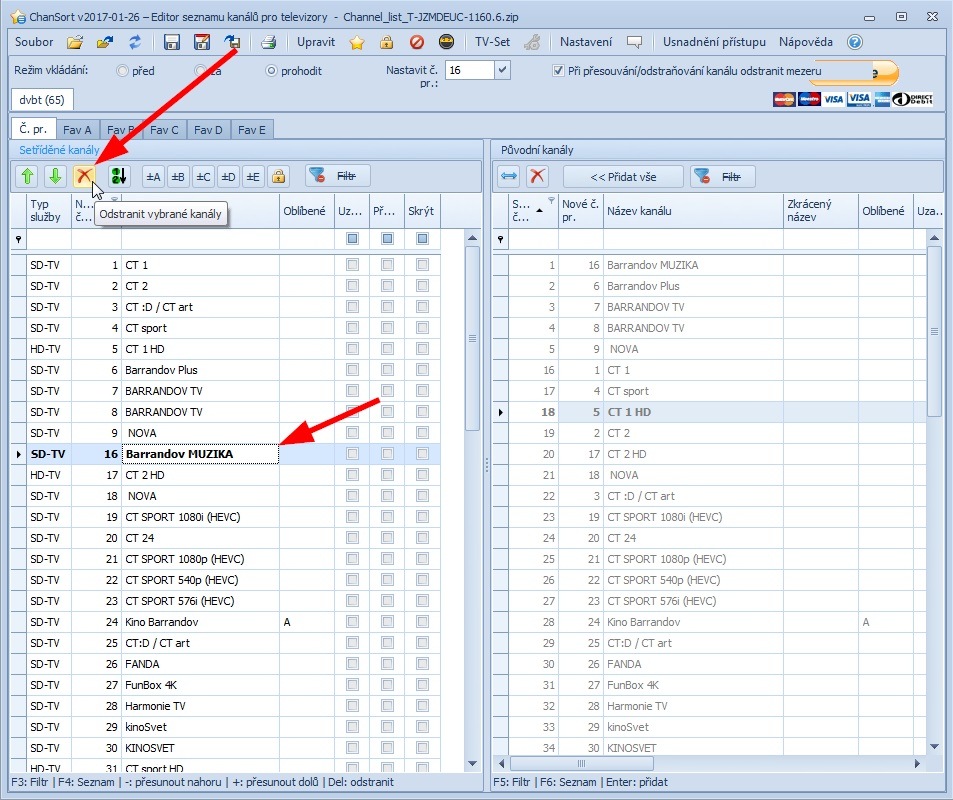Screen dimensions: 953x800
Task: Click the blue help question mark icon
Action: tap(855, 42)
